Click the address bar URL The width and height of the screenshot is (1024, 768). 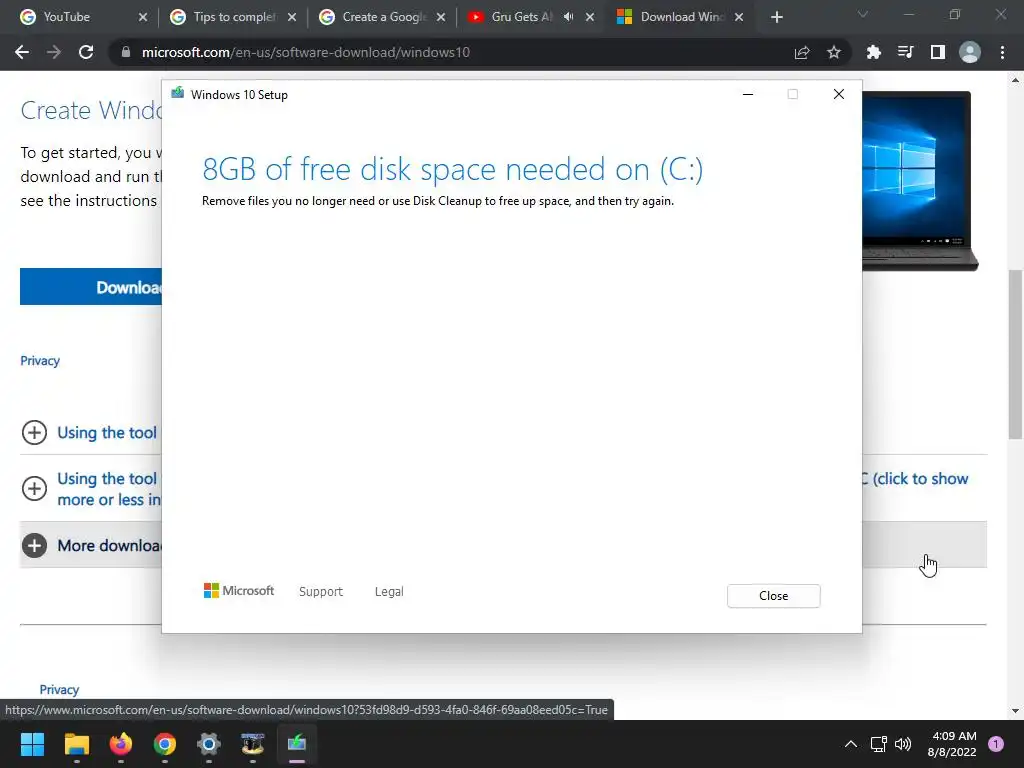(x=306, y=52)
